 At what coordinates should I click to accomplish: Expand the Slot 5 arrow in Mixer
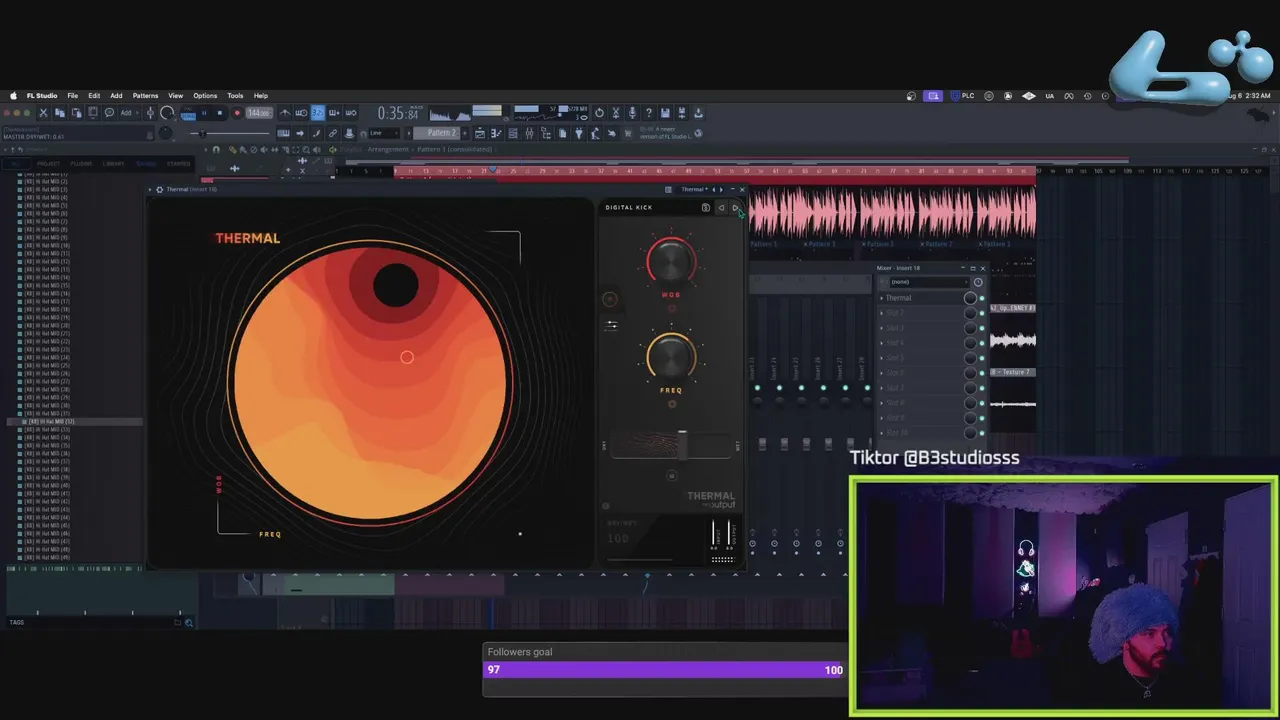point(882,358)
